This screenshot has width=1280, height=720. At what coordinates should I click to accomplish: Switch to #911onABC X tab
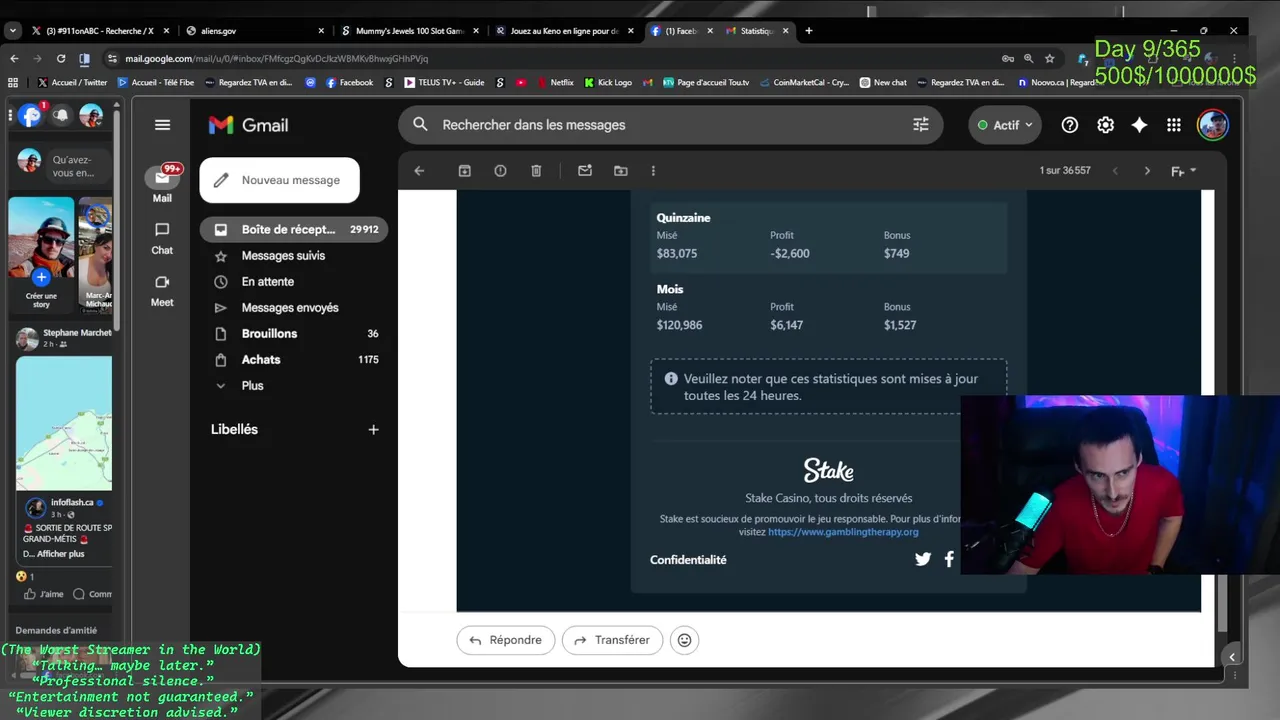point(98,31)
